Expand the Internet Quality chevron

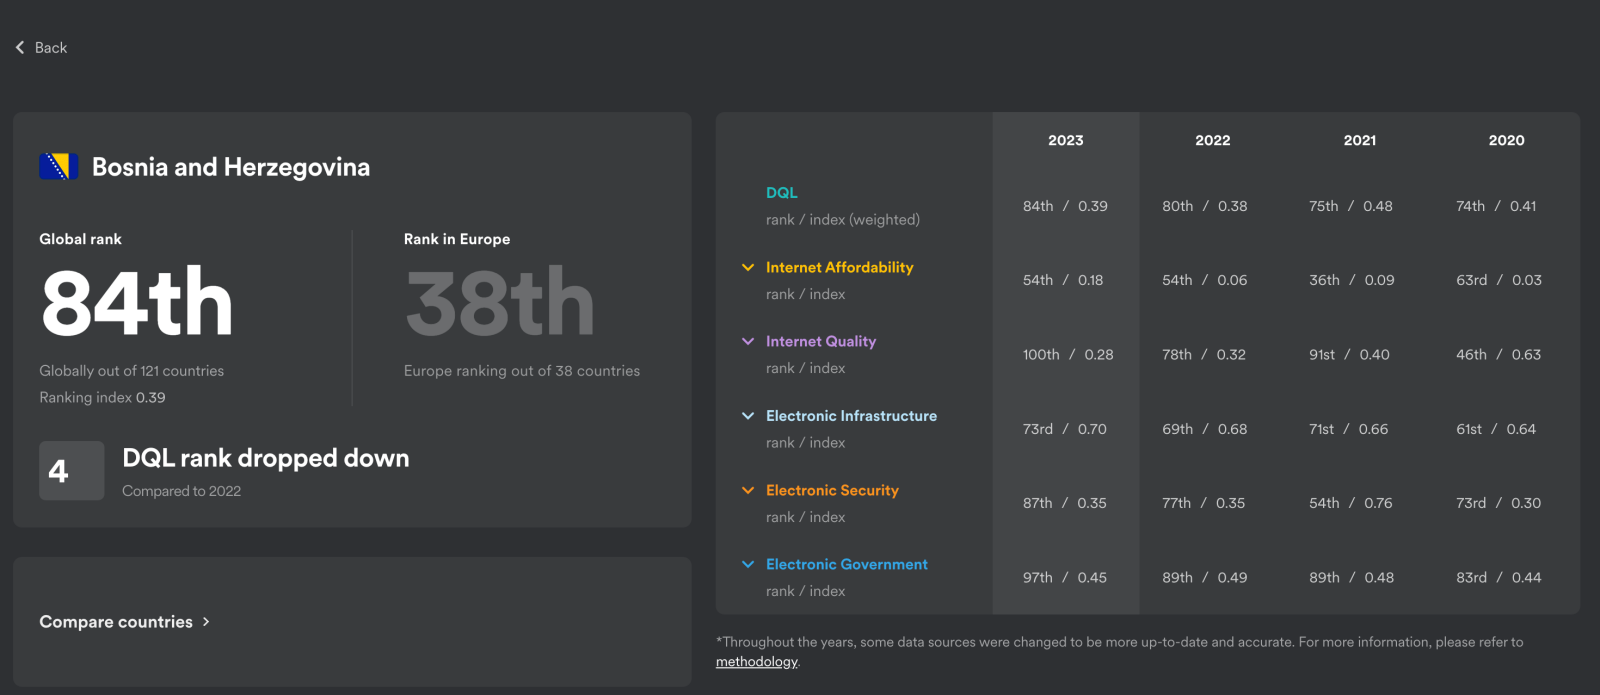[x=748, y=341]
